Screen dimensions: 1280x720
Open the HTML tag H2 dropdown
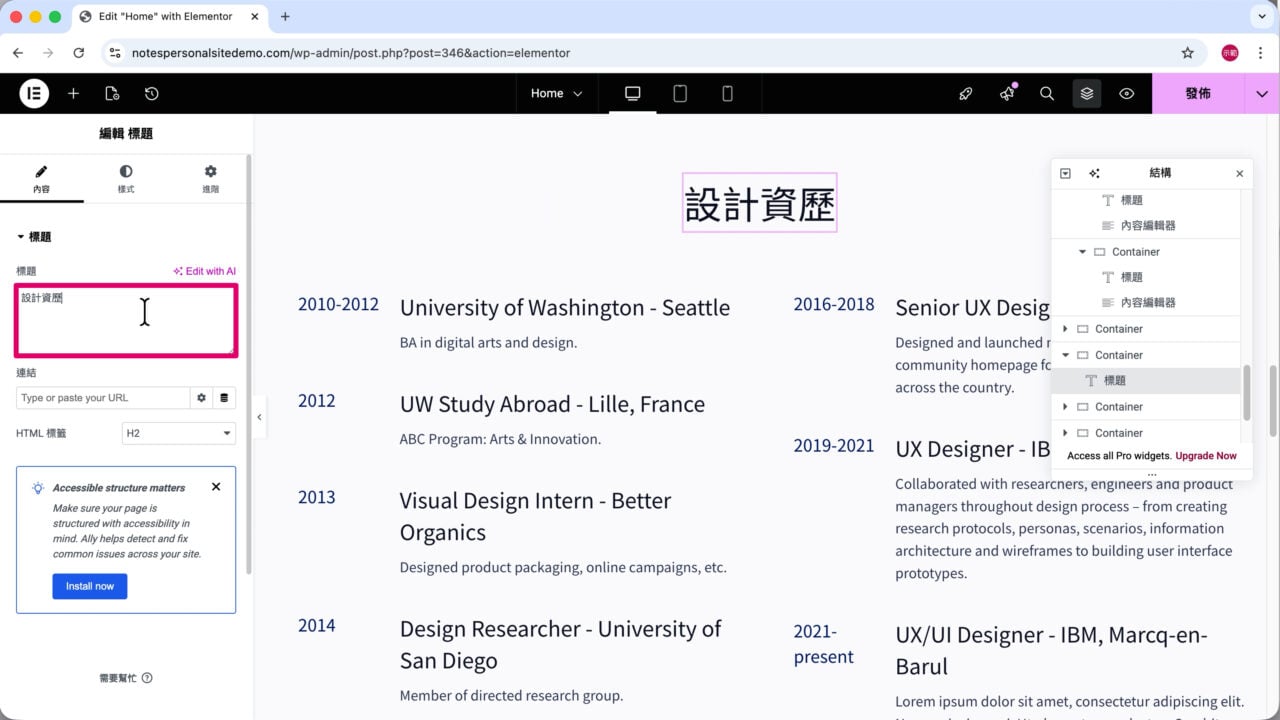(x=178, y=433)
